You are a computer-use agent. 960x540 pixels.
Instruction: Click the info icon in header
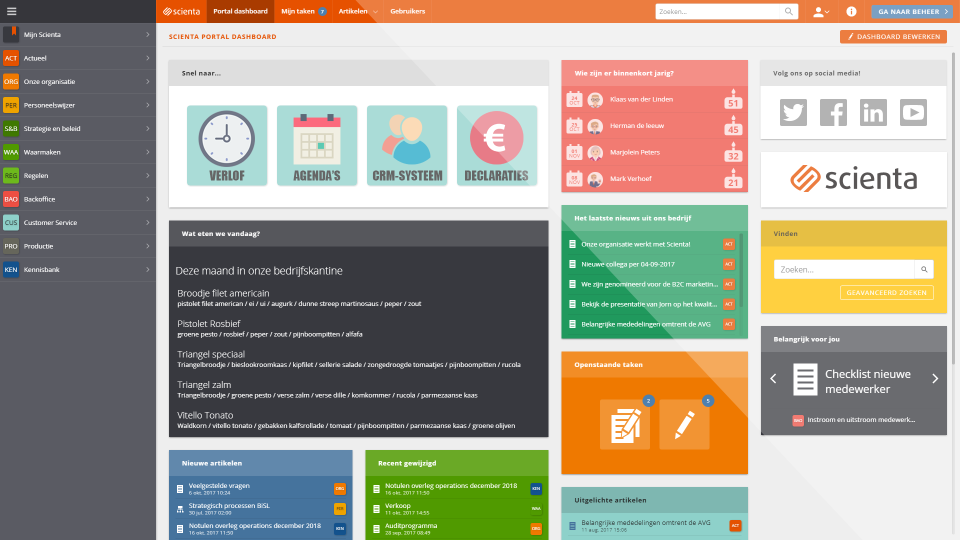[x=851, y=11]
